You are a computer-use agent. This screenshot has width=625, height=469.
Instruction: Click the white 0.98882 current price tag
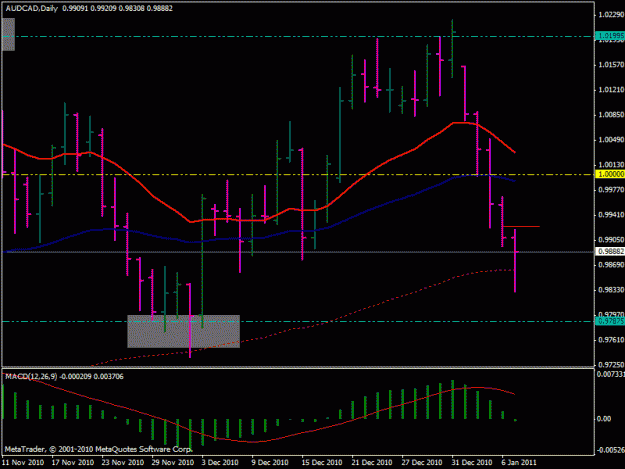(x=610, y=251)
